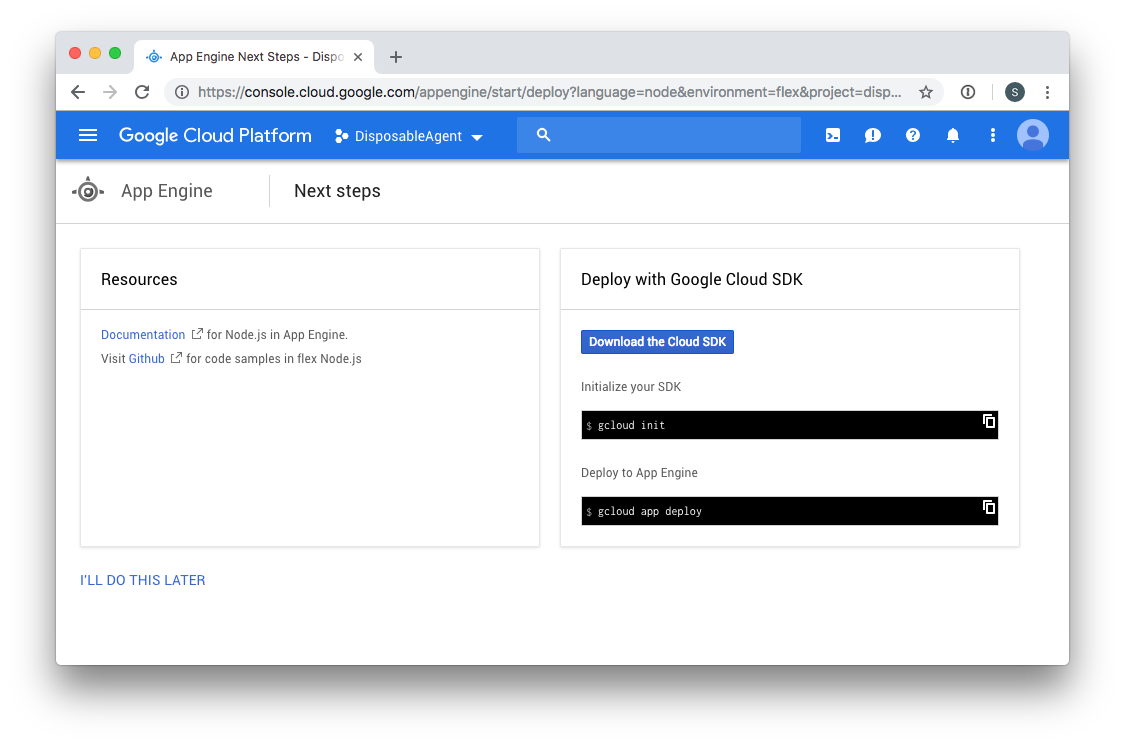Copy the gcloud app deploy command
This screenshot has width=1125, height=745.
(x=988, y=507)
